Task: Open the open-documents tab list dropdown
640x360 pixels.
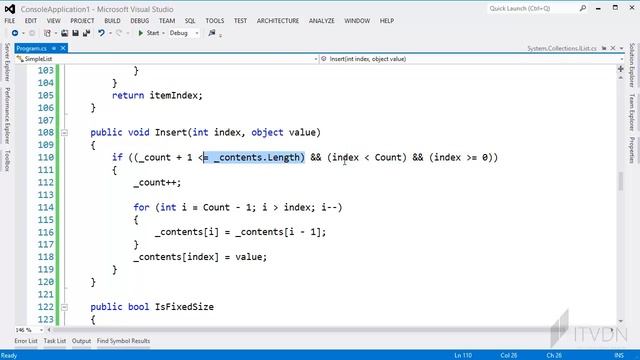Action: point(621,48)
